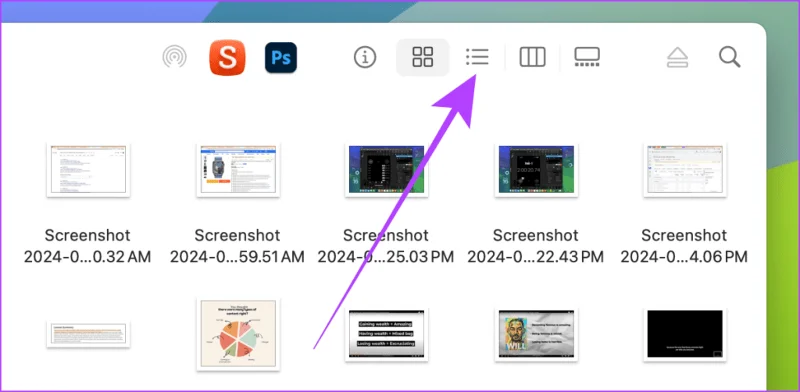This screenshot has height=392, width=800.
Task: Select screenshot thumbnail ending 25.03 PM
Action: click(x=386, y=169)
